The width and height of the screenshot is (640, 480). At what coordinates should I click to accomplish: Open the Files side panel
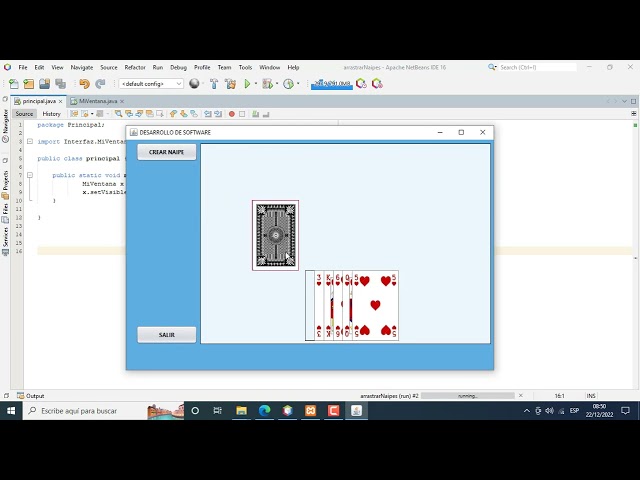[x=5, y=213]
